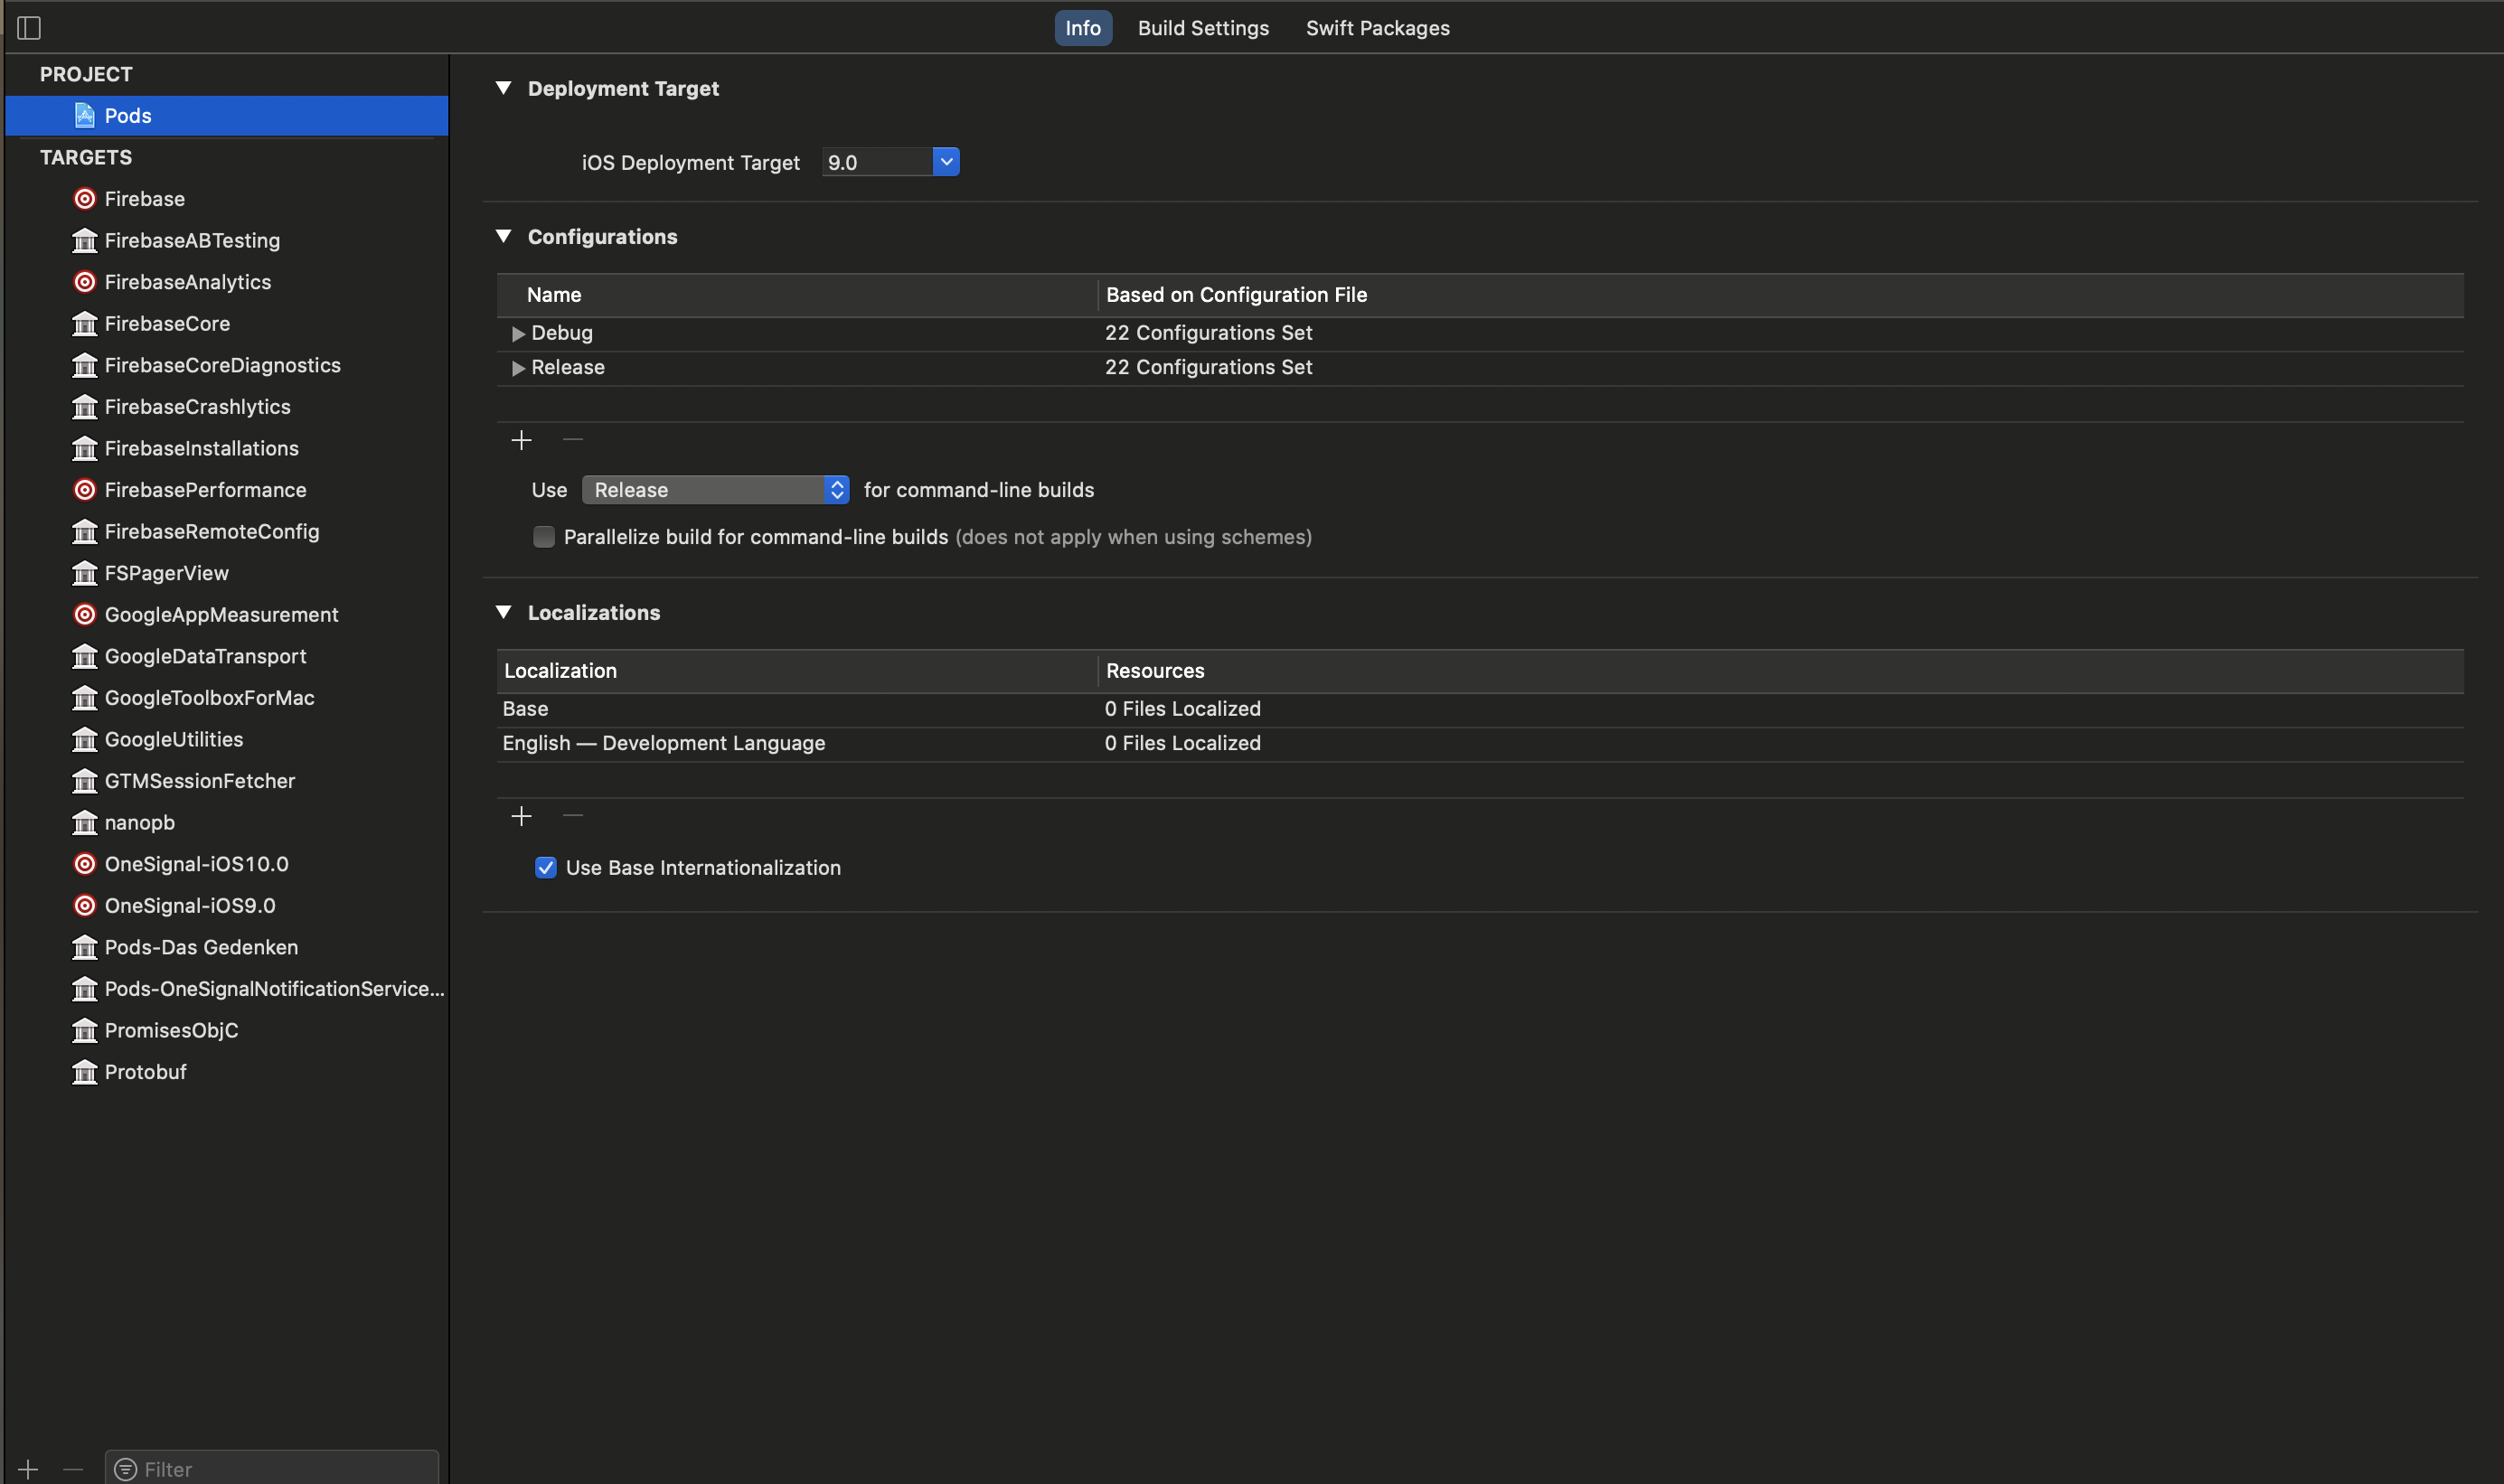Click the OneSignal-iOS9.0 target icon
Screen dimensions: 2504x1484
(85, 906)
